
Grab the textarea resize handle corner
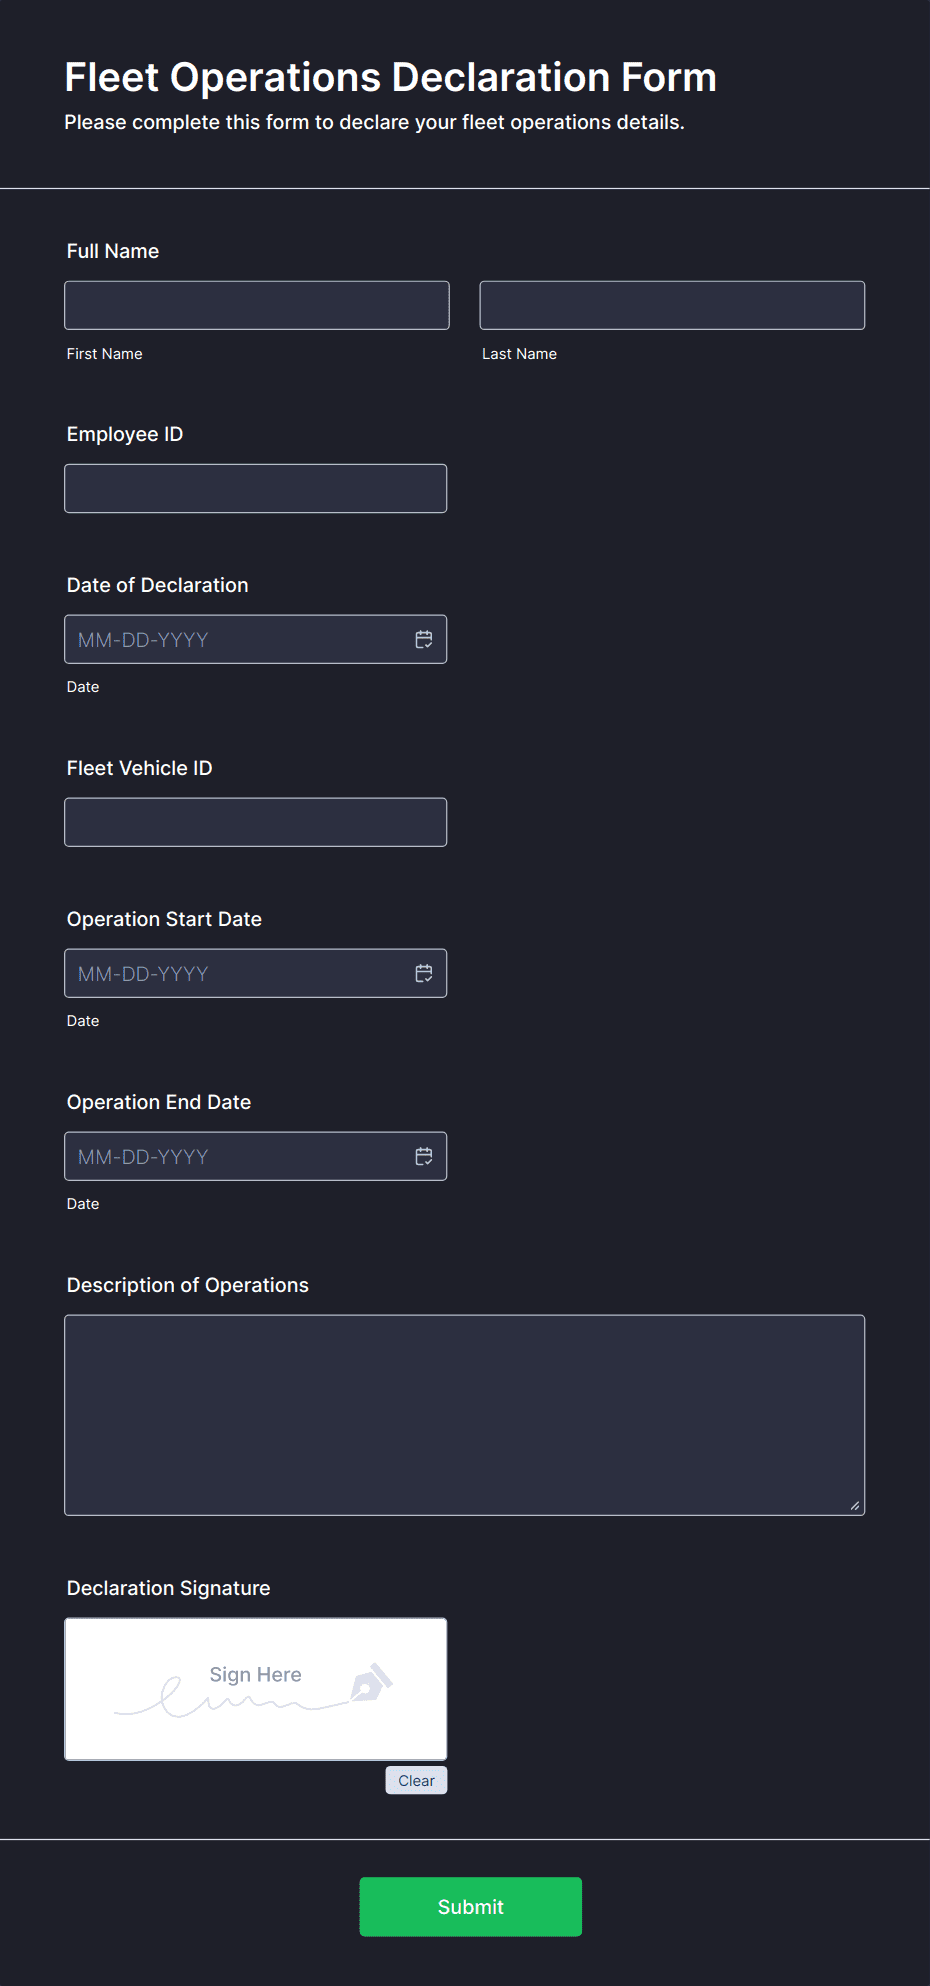855,1505
